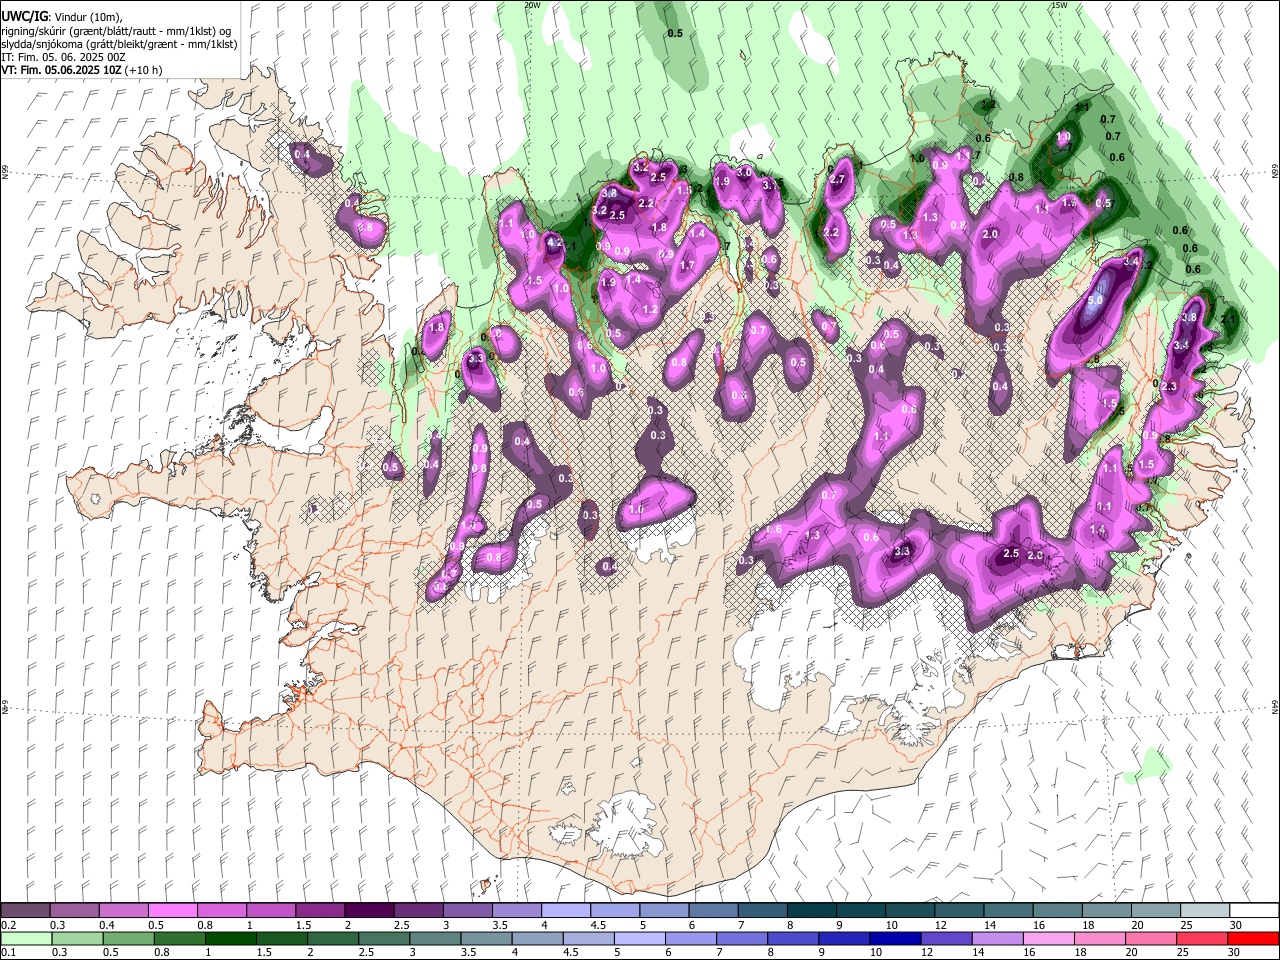Click the 'slydda/snjókoma' legend description line
Image resolution: width=1280 pixels, height=960 pixels.
click(119, 44)
